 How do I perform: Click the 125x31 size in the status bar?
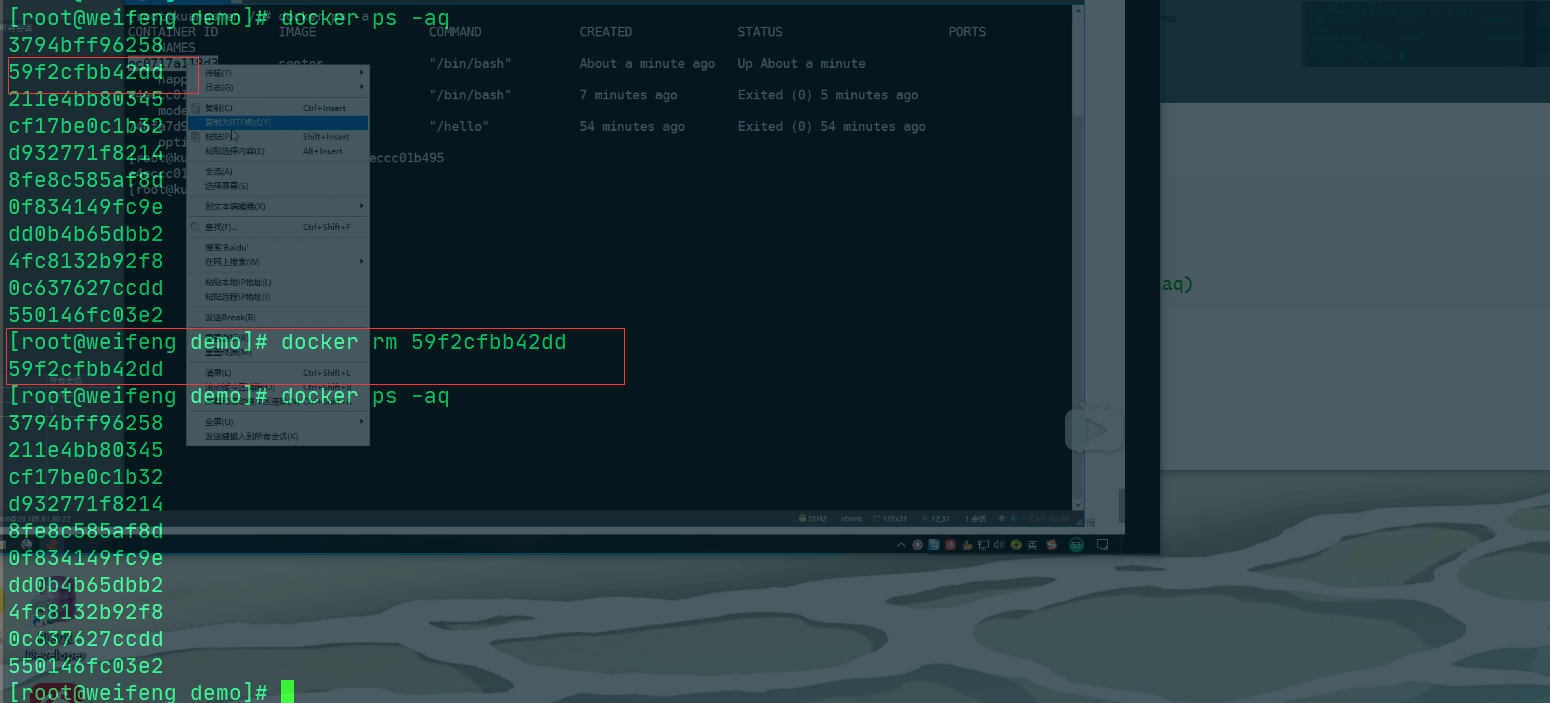[x=895, y=518]
